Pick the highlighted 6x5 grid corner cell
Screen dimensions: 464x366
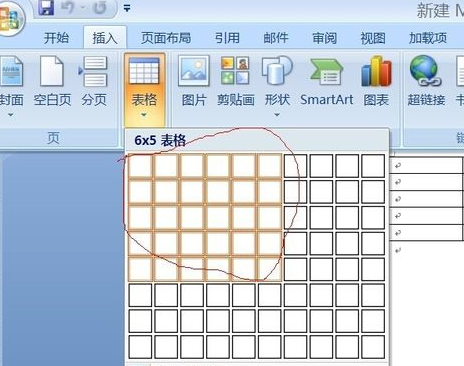pyautogui.click(x=270, y=269)
